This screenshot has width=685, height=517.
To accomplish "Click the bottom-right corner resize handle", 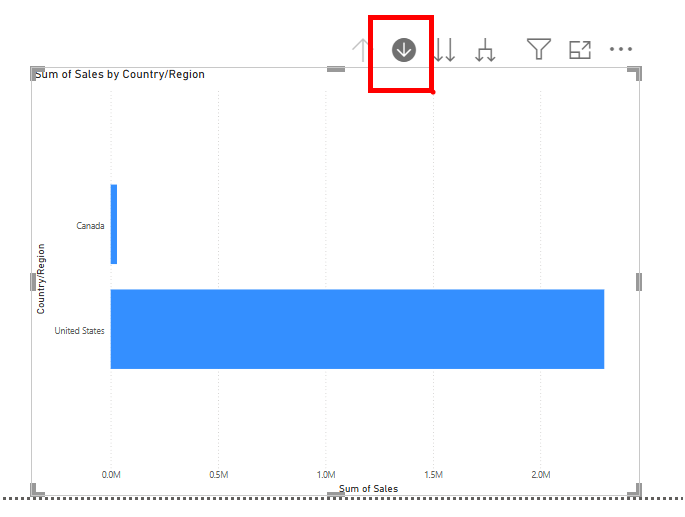I will [x=635, y=490].
